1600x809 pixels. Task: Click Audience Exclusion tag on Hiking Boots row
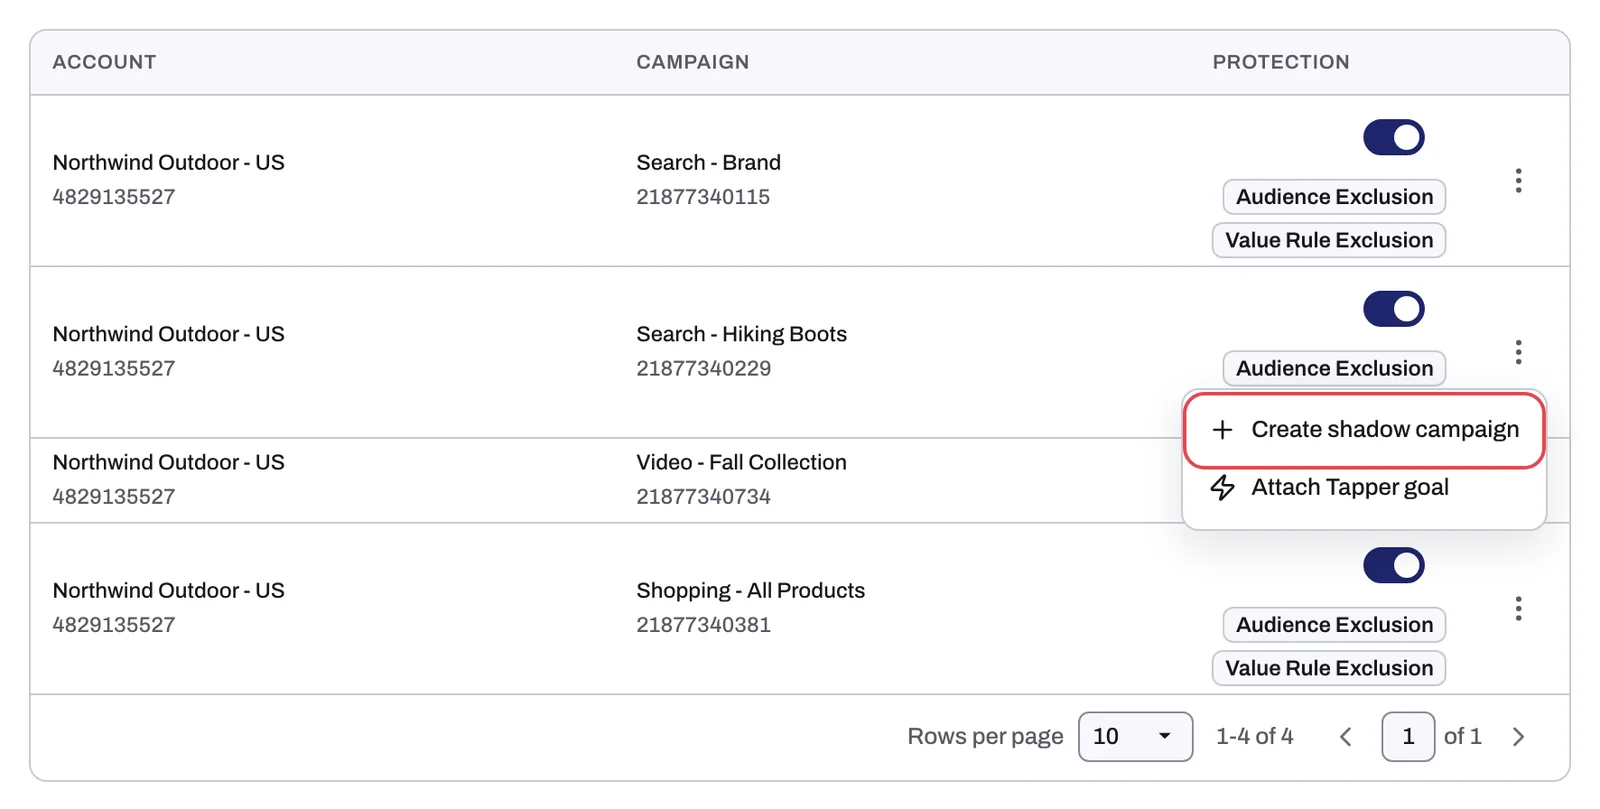pos(1334,368)
